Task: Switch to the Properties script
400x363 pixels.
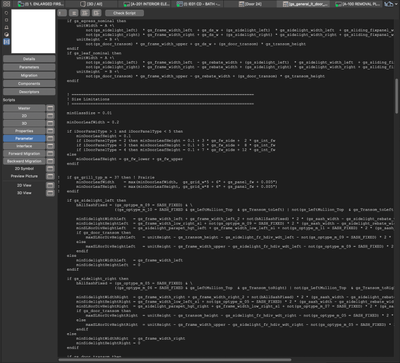Action: [24, 131]
